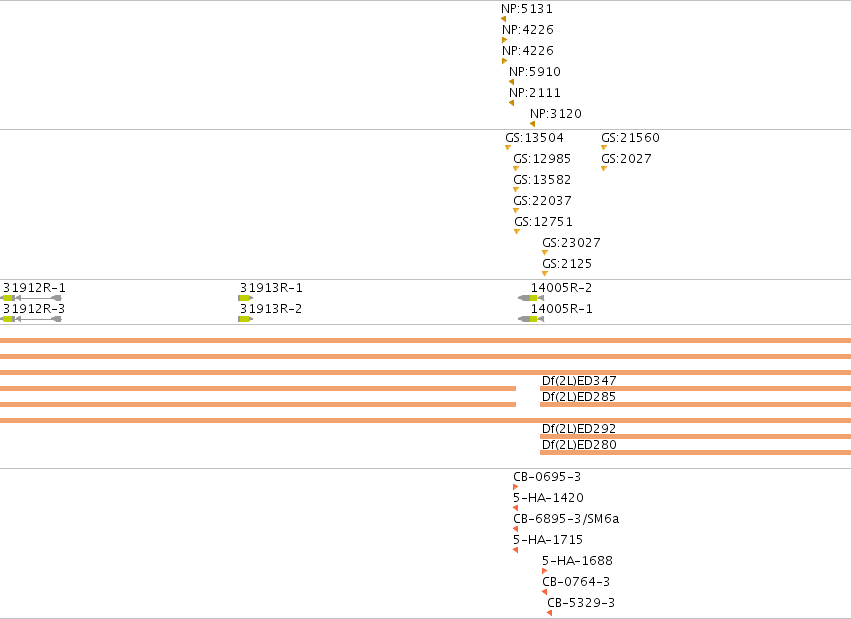Viewport: 851px width, 619px height.
Task: Click the GS:2125 insertion triangle marker
Action: [x=545, y=274]
